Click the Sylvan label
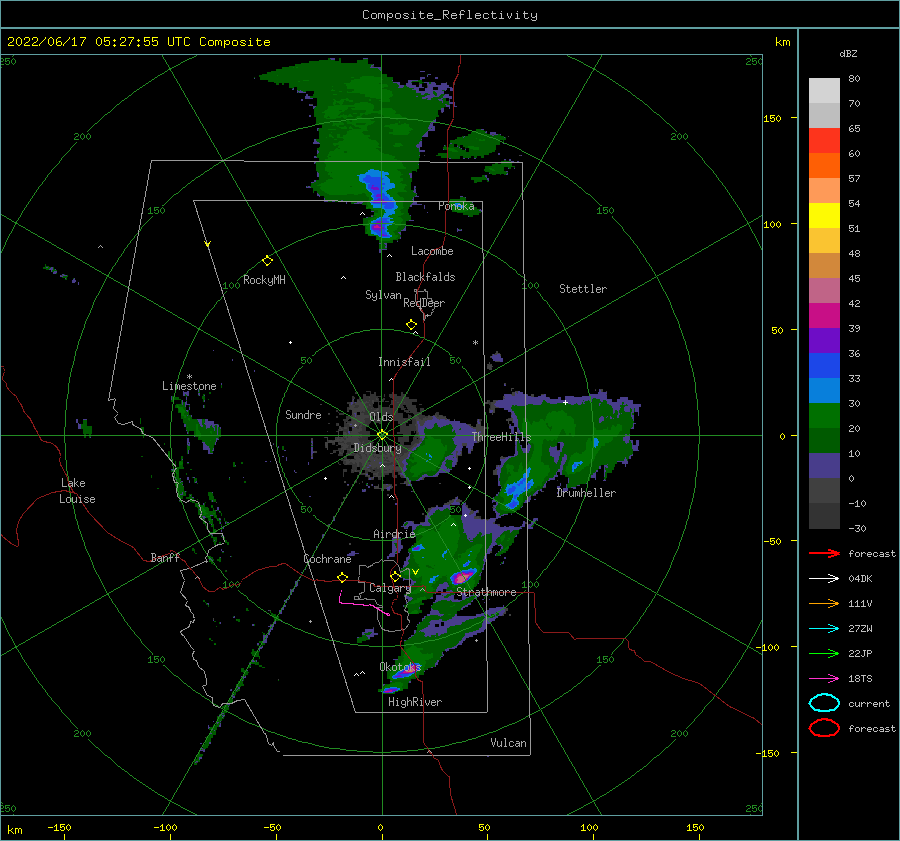Image resolution: width=900 pixels, height=841 pixels. pos(383,295)
